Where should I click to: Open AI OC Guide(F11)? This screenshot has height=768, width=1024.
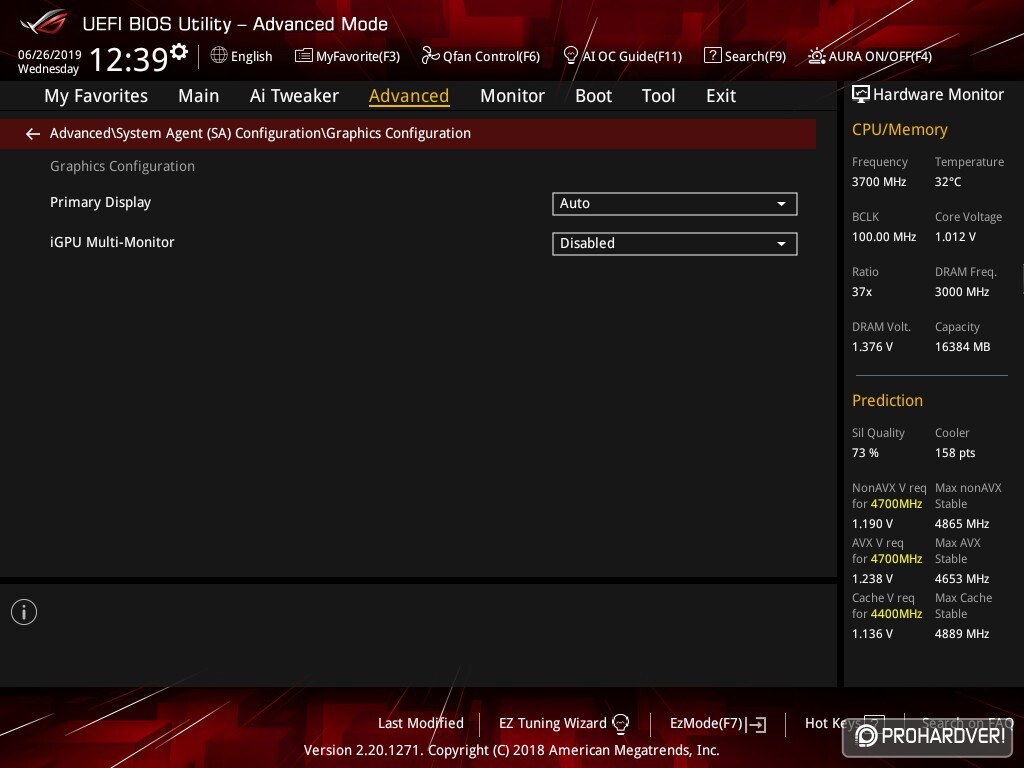pyautogui.click(x=622, y=56)
